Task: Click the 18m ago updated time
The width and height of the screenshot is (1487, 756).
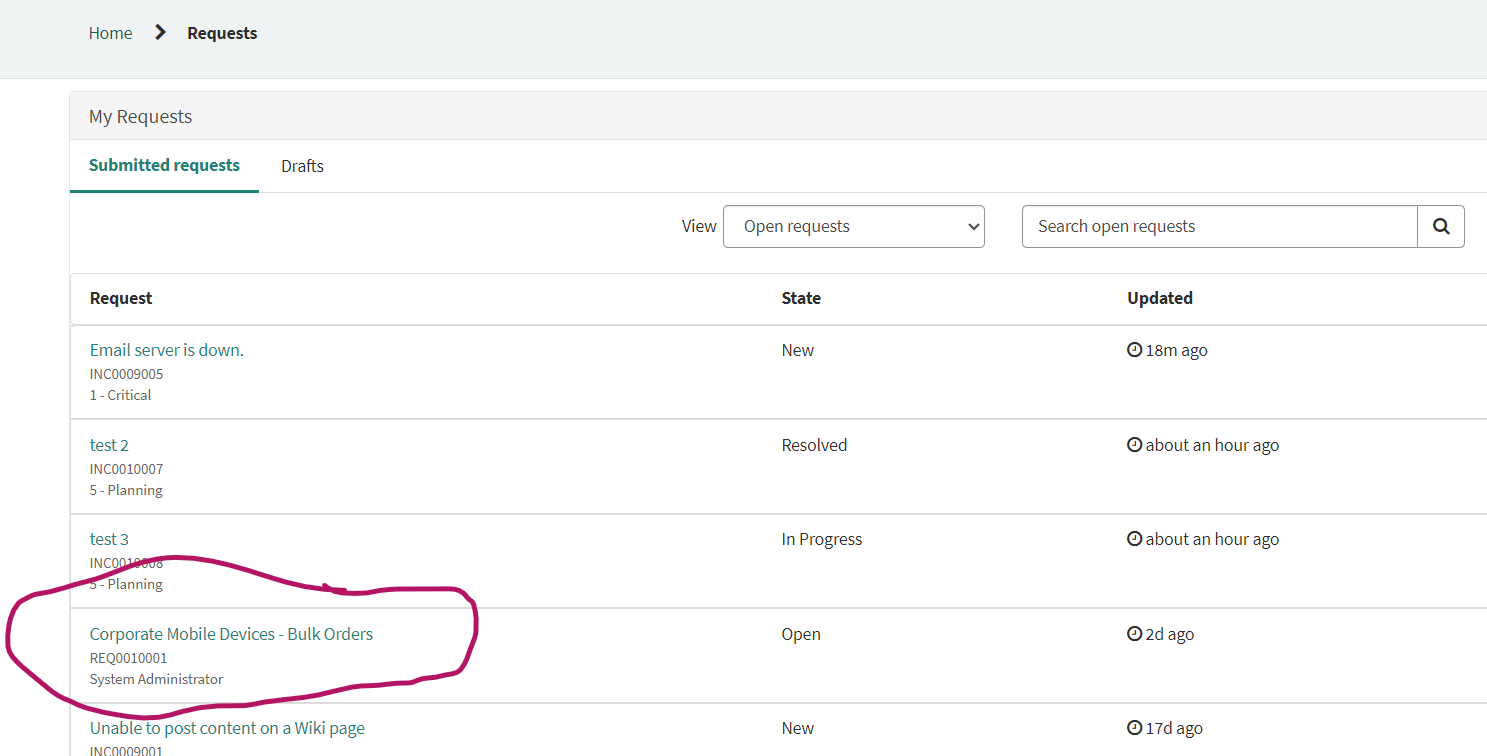Action: 1177,350
